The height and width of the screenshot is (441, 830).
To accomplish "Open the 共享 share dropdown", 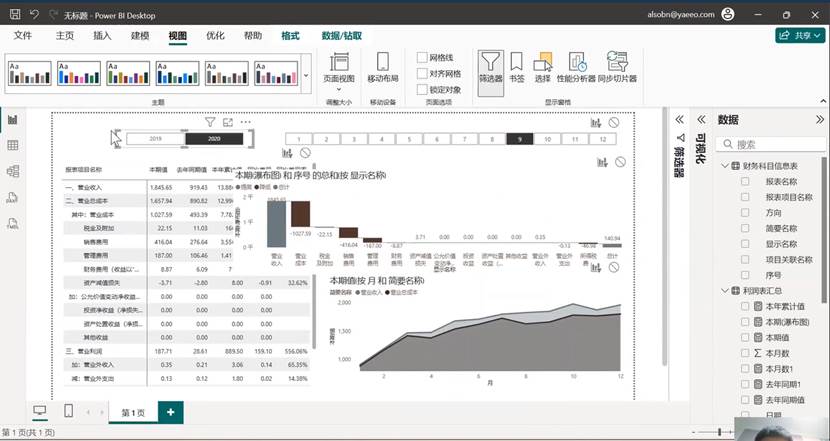I will click(x=800, y=35).
